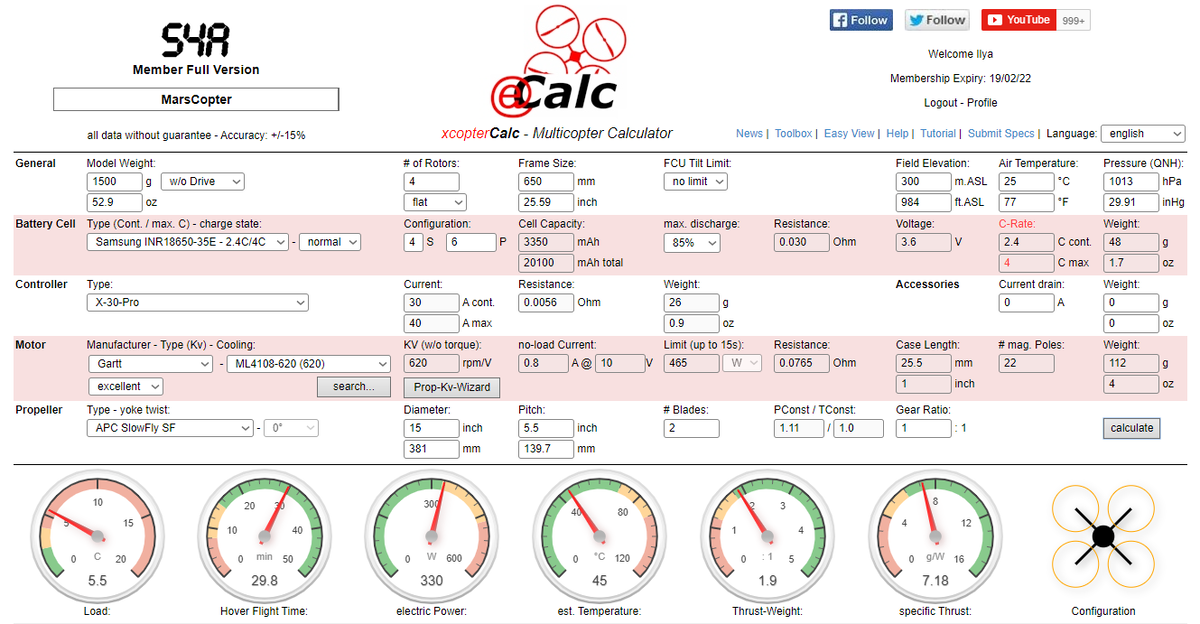1200x624 pixels.
Task: Click the Air Temperature °F field
Action: (x=1026, y=202)
